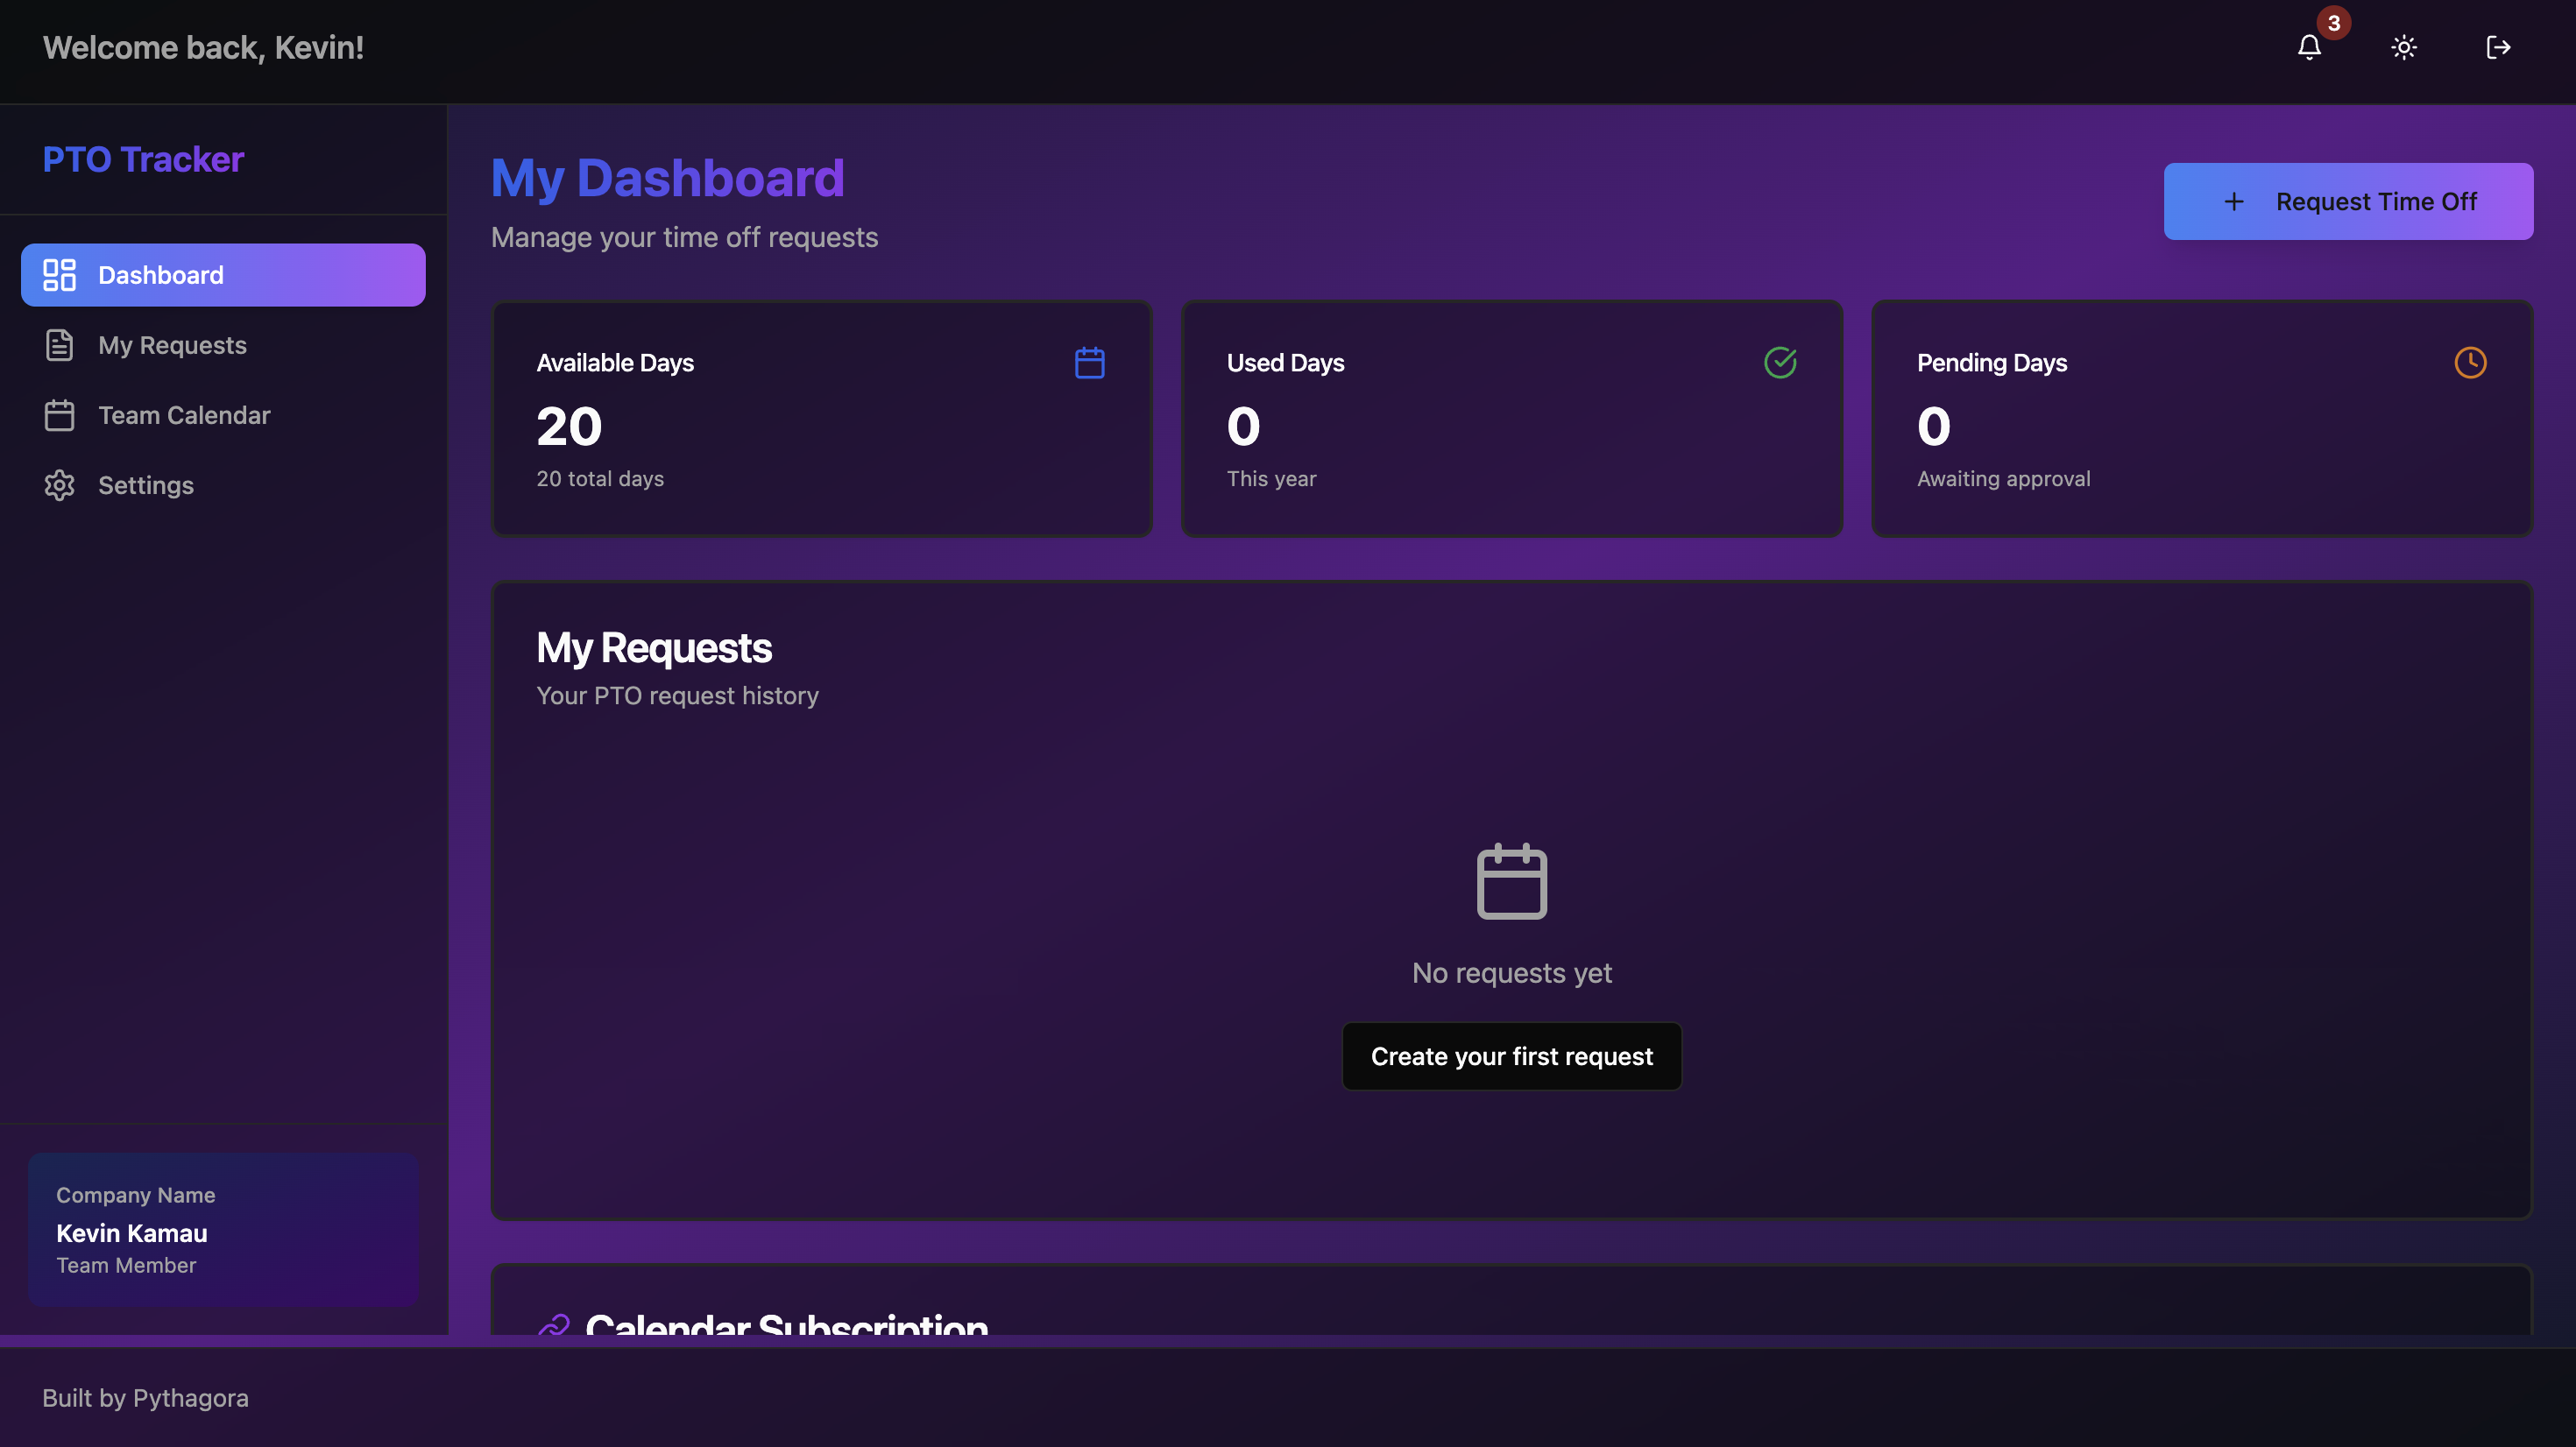Click the calendar icon on the Available Days card

1089,363
